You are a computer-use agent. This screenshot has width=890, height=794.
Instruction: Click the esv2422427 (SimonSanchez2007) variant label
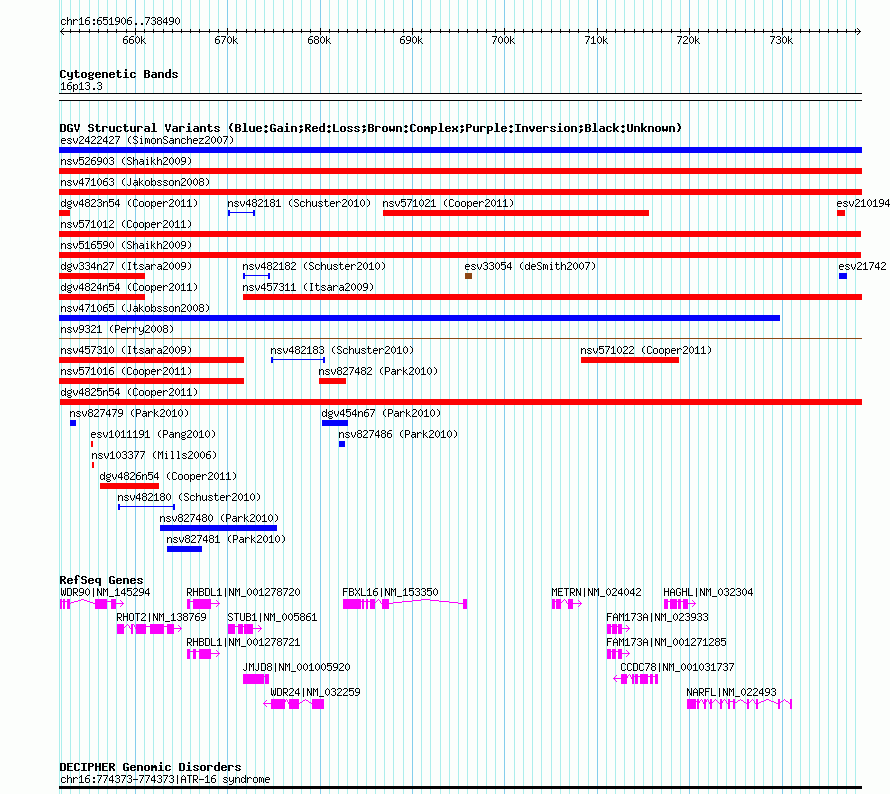point(147,140)
